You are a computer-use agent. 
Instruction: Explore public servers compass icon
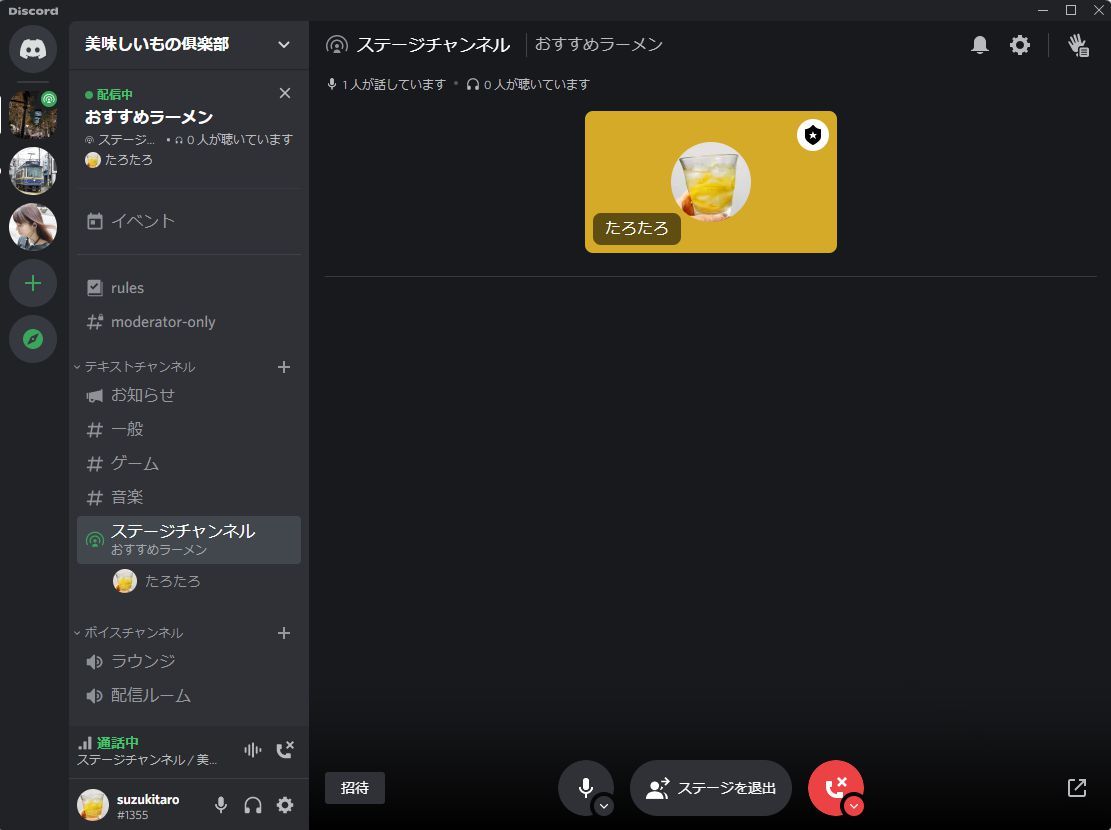point(33,340)
